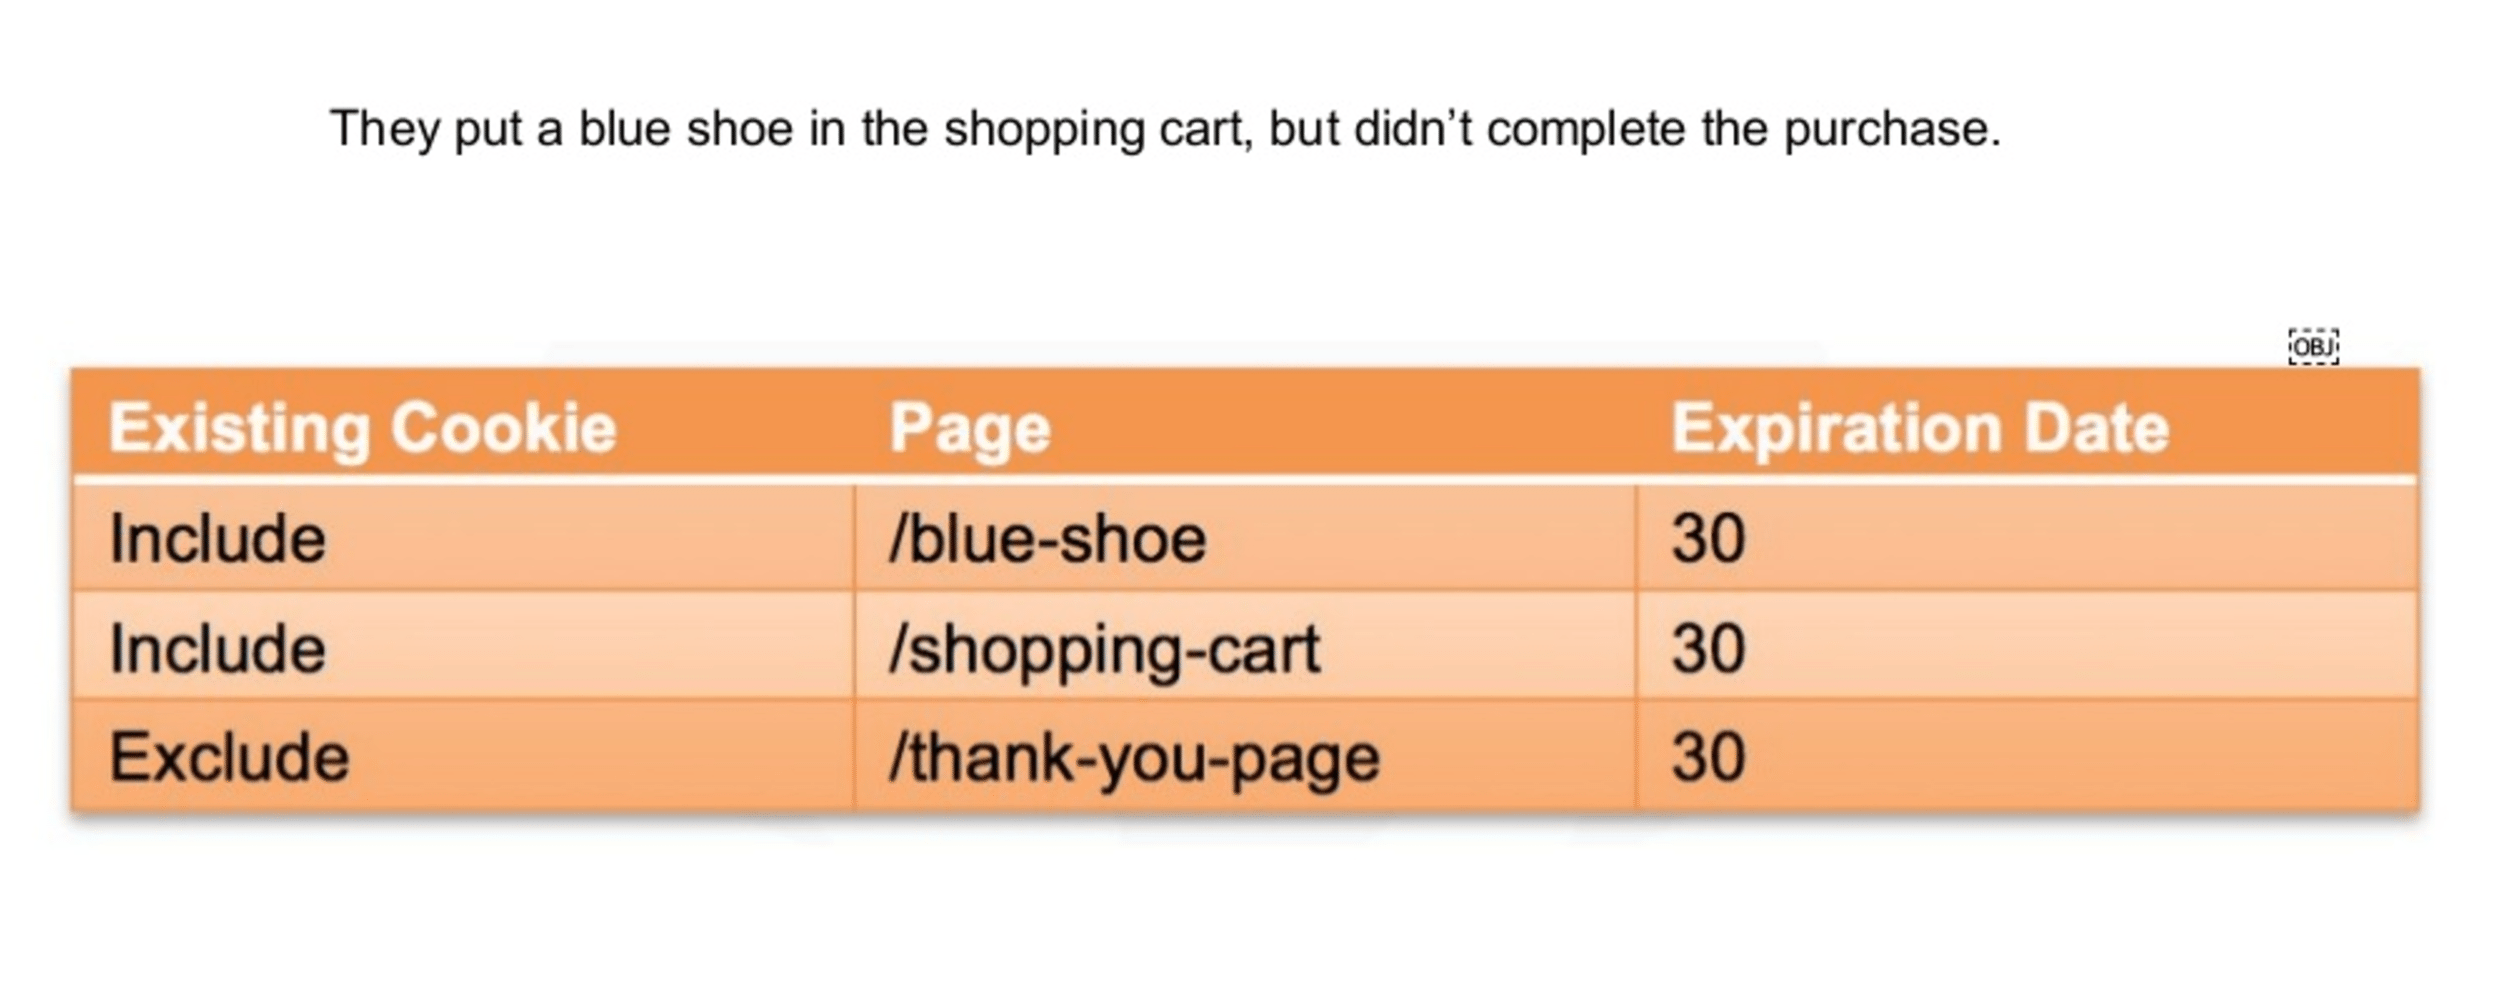2494x982 pixels.
Task: Select the /shopping-cart page cell
Action: click(1104, 650)
